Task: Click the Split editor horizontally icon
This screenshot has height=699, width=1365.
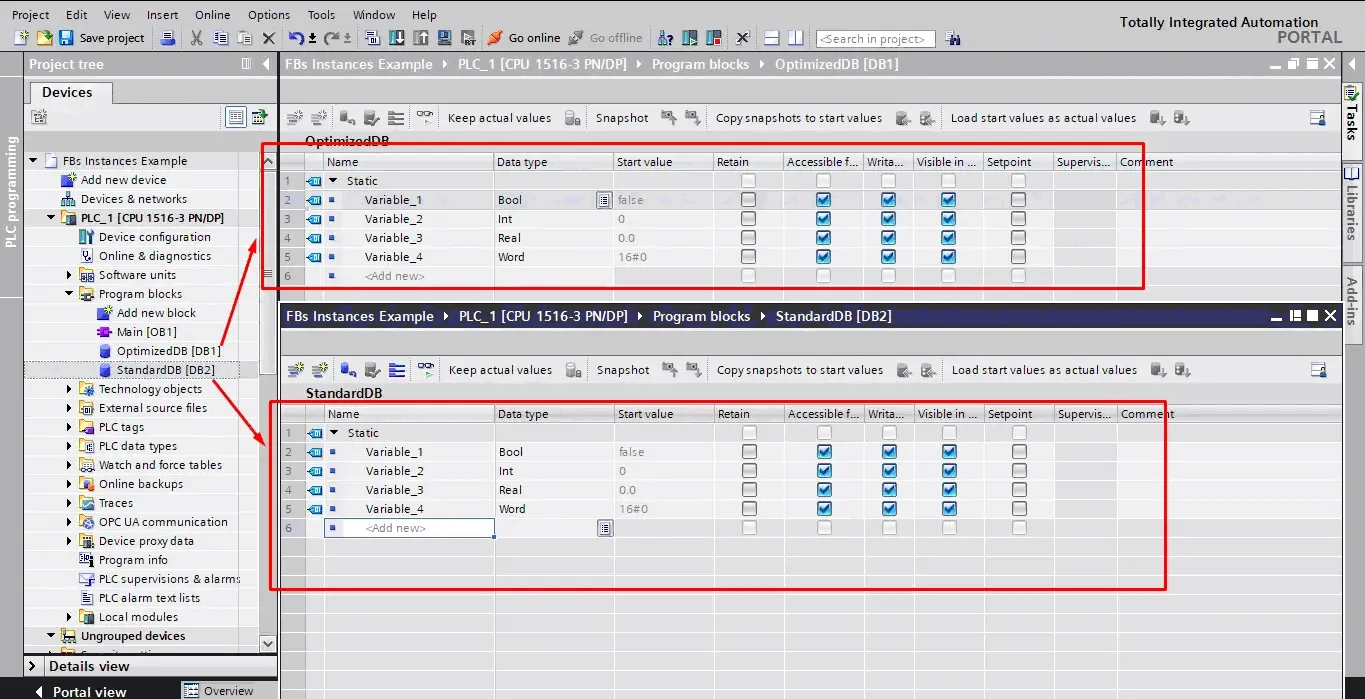Action: point(771,38)
